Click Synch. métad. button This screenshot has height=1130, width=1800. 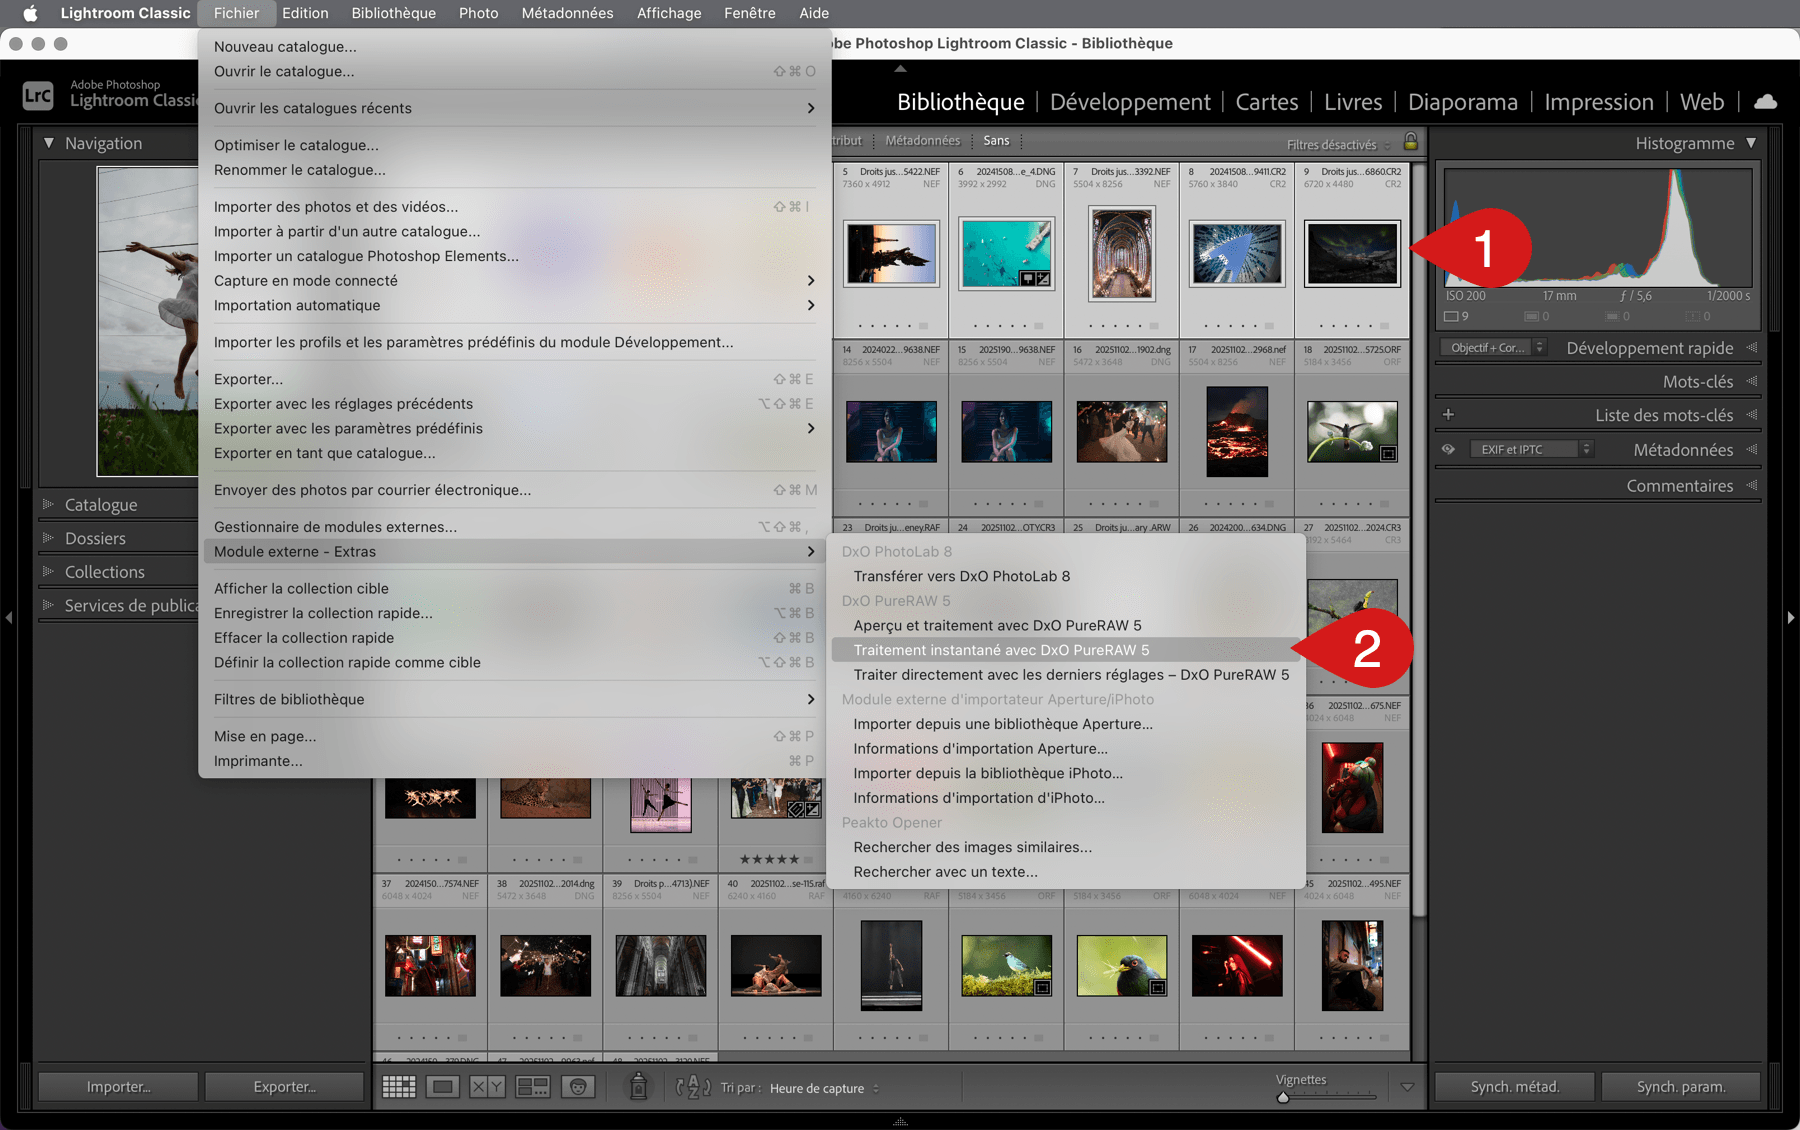click(1515, 1087)
